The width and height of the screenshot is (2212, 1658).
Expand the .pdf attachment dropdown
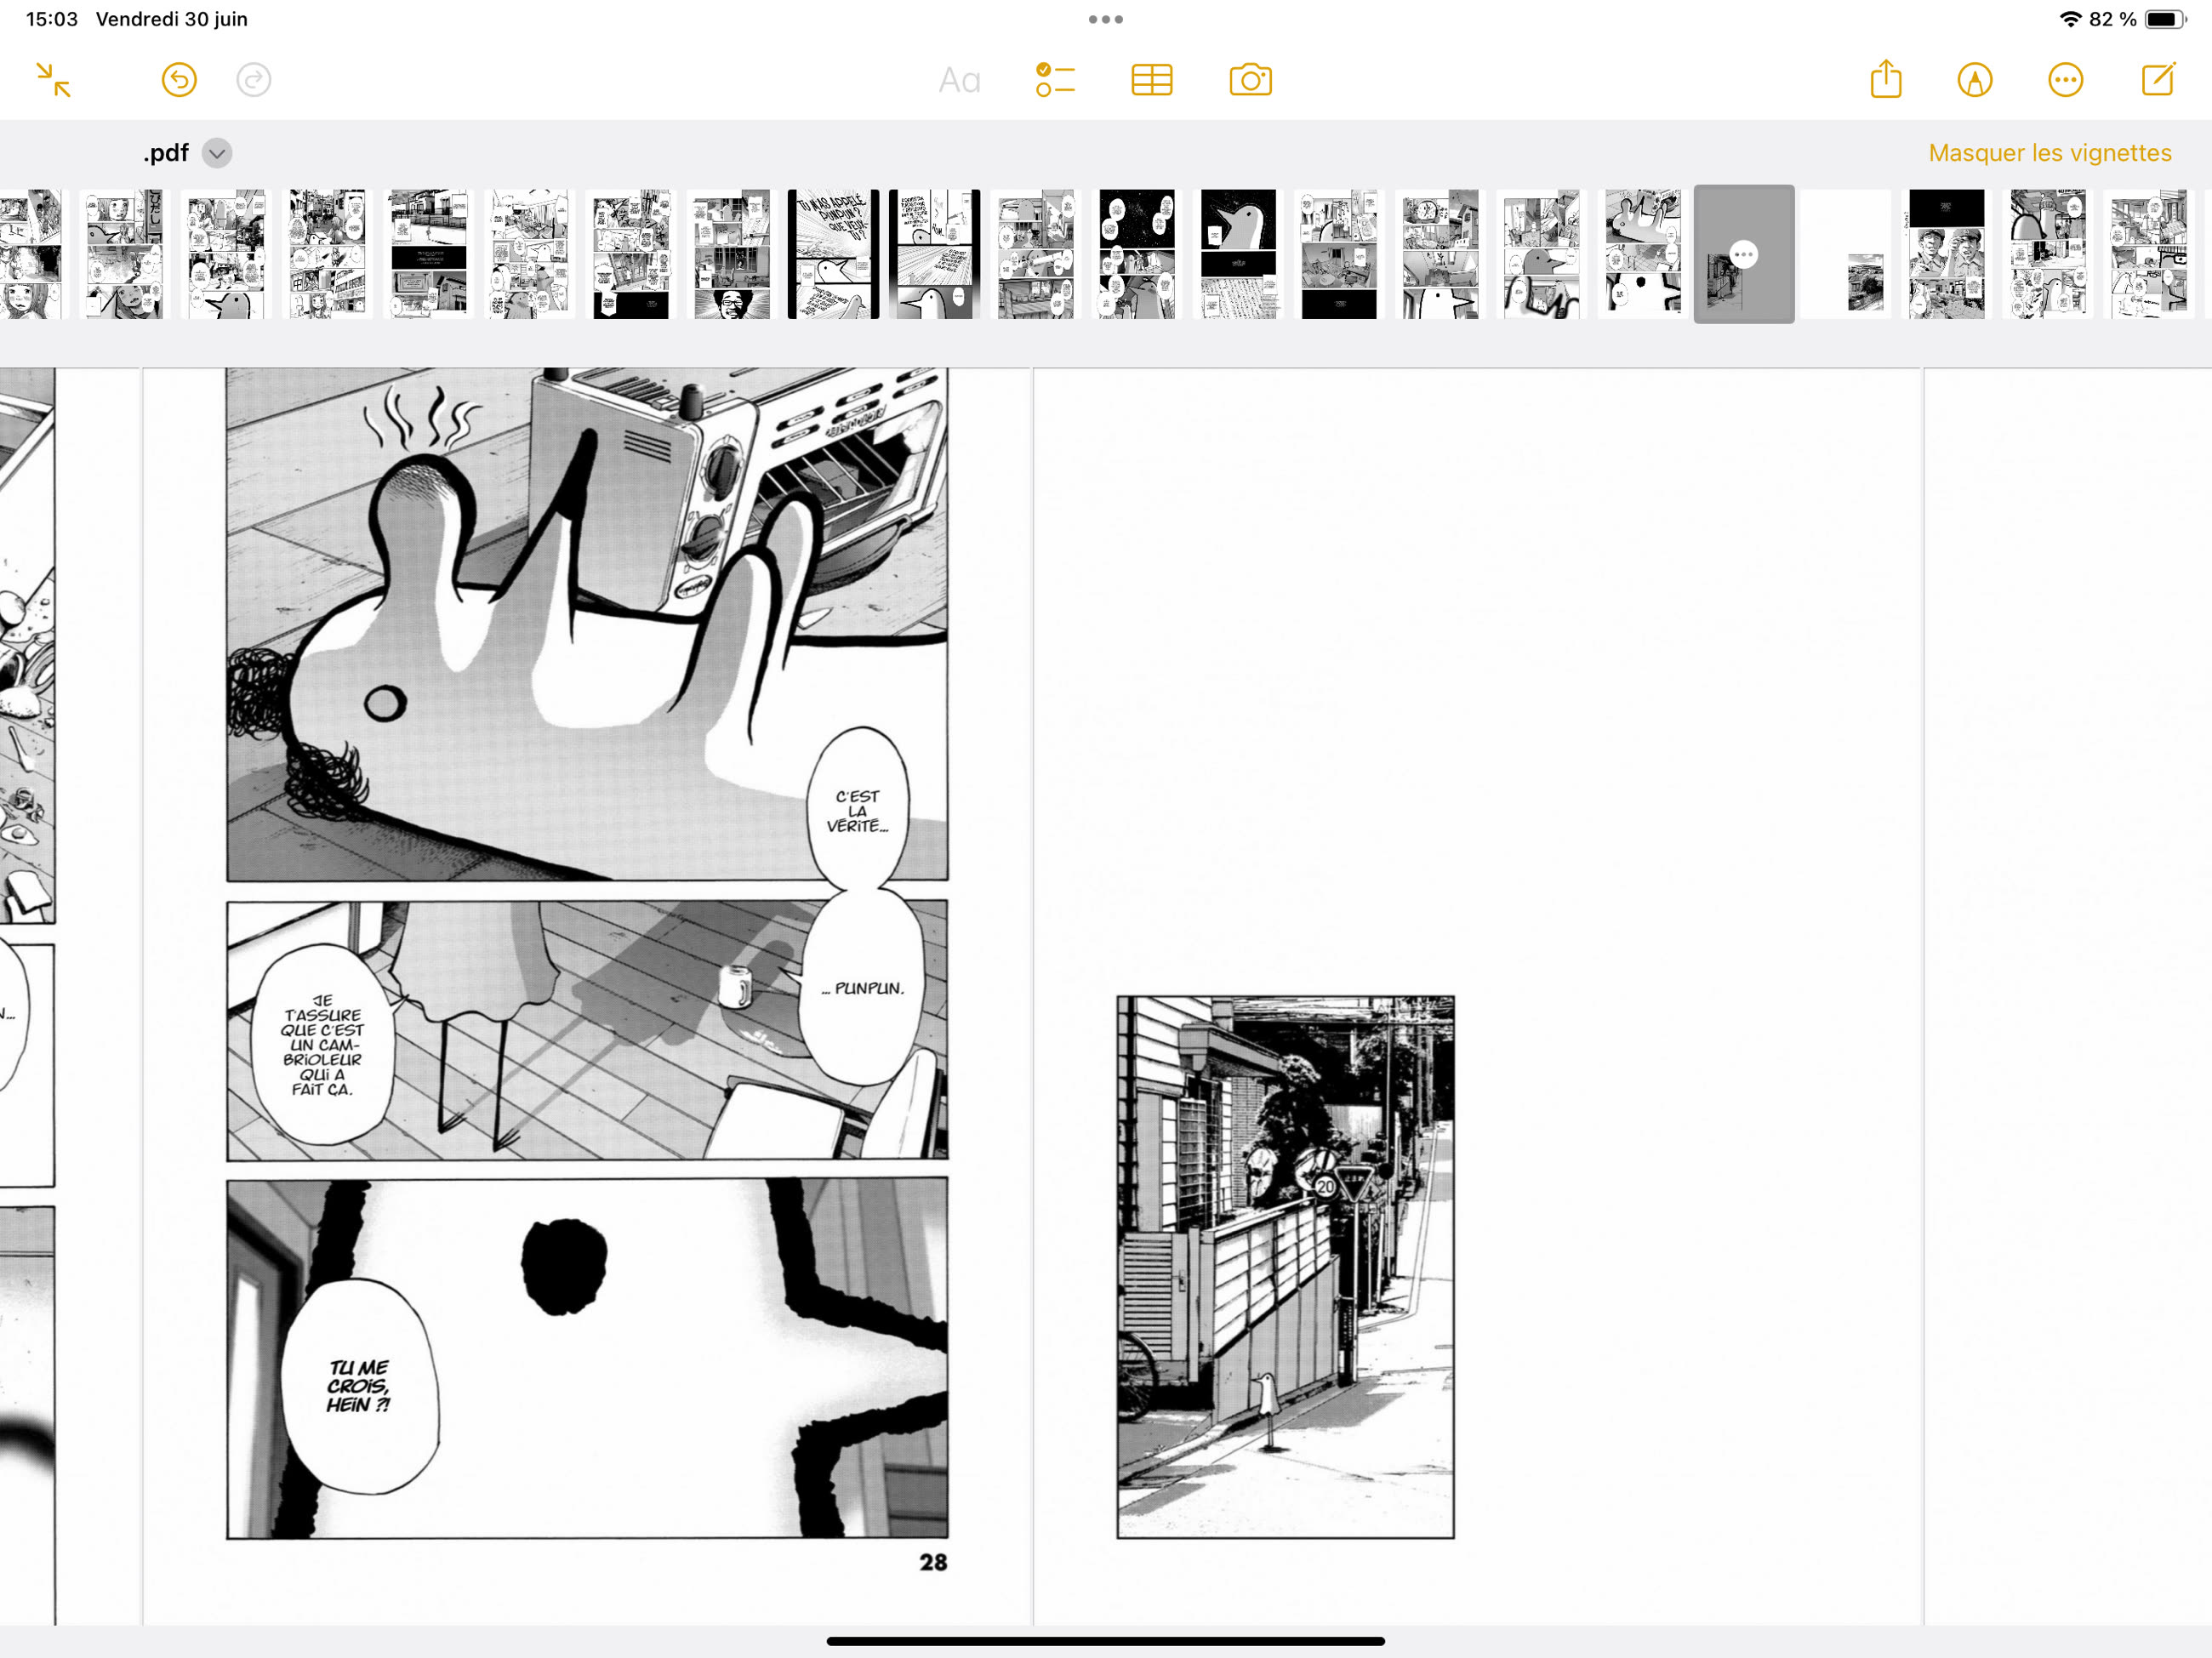pos(216,153)
